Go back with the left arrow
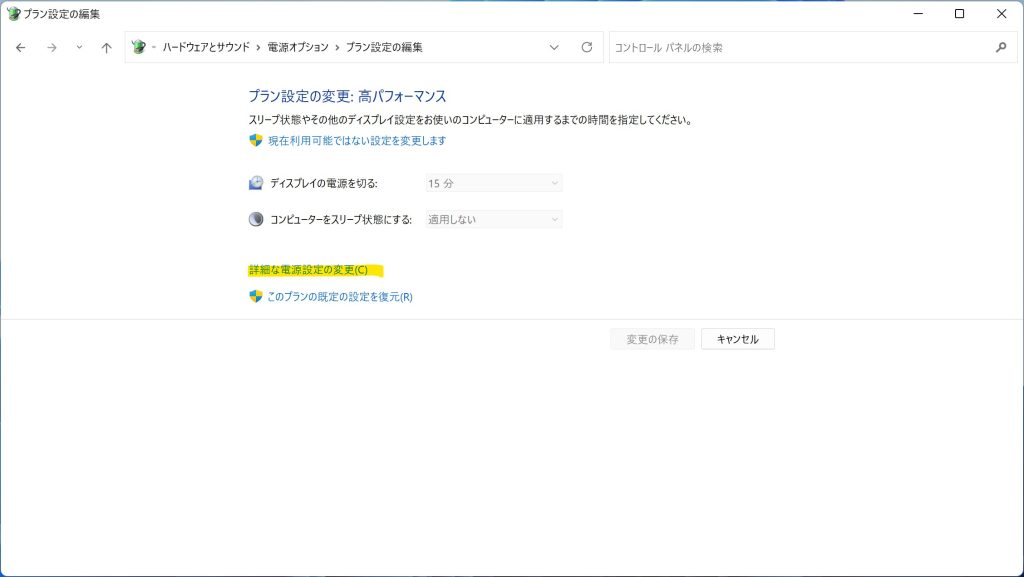The image size is (1024, 577). (21, 48)
